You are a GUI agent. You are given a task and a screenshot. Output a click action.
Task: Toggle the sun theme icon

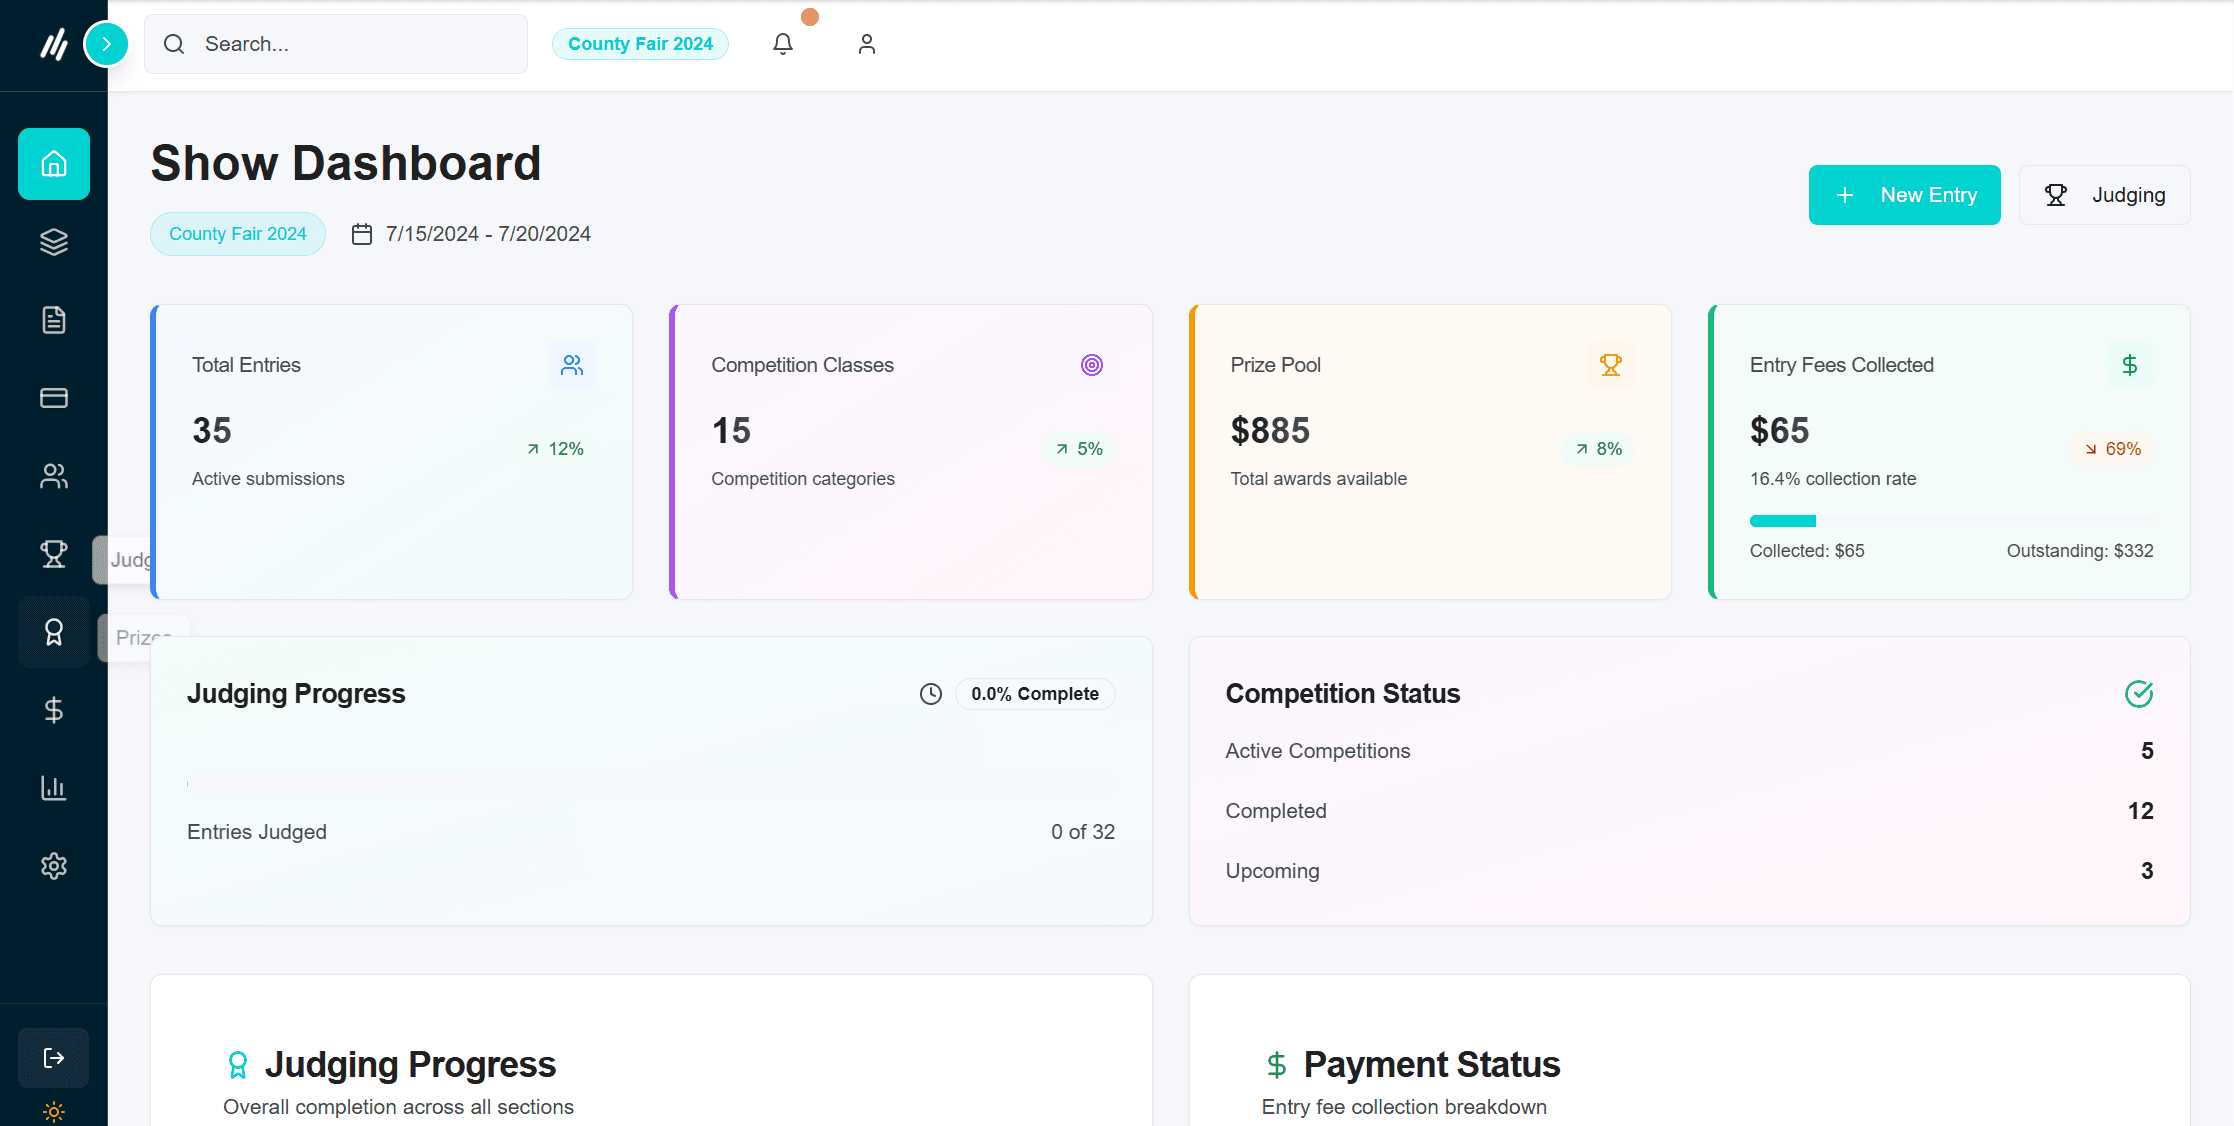pos(54,1112)
